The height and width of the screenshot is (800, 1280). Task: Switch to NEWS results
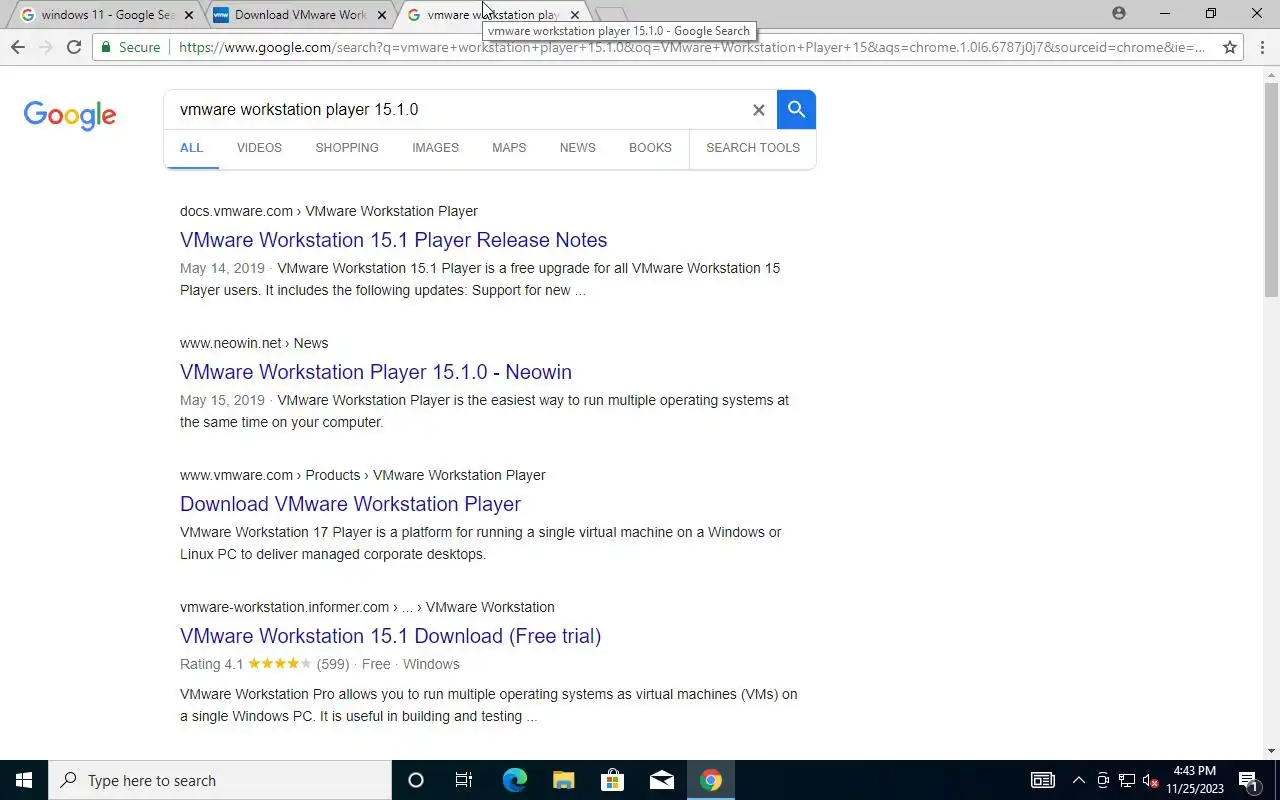(x=577, y=148)
